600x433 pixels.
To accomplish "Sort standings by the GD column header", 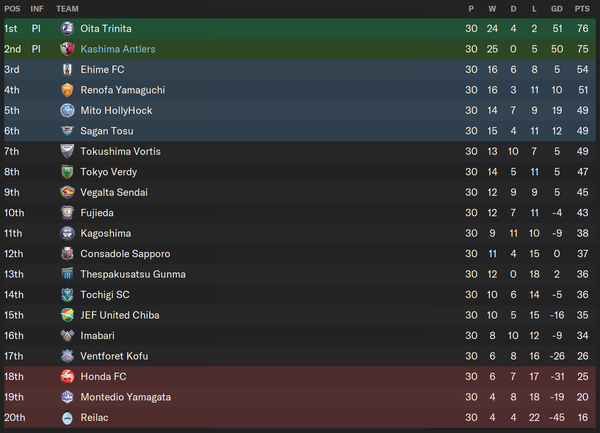I will [557, 9].
